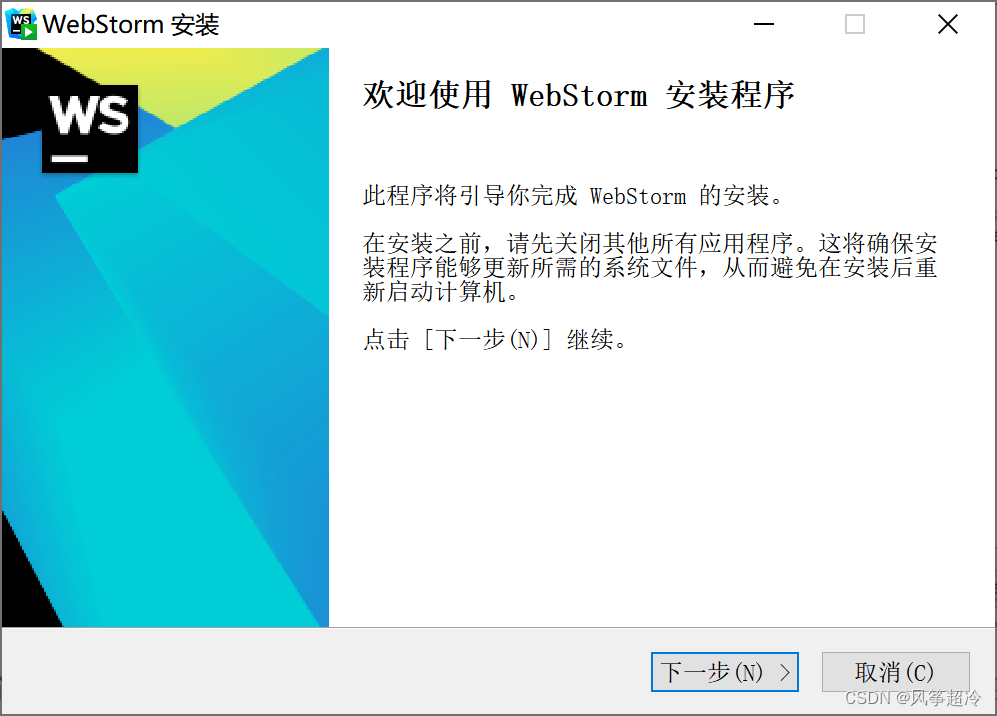This screenshot has height=716, width=997.
Task: Minimize the WebStorm installer window
Action: coord(764,24)
